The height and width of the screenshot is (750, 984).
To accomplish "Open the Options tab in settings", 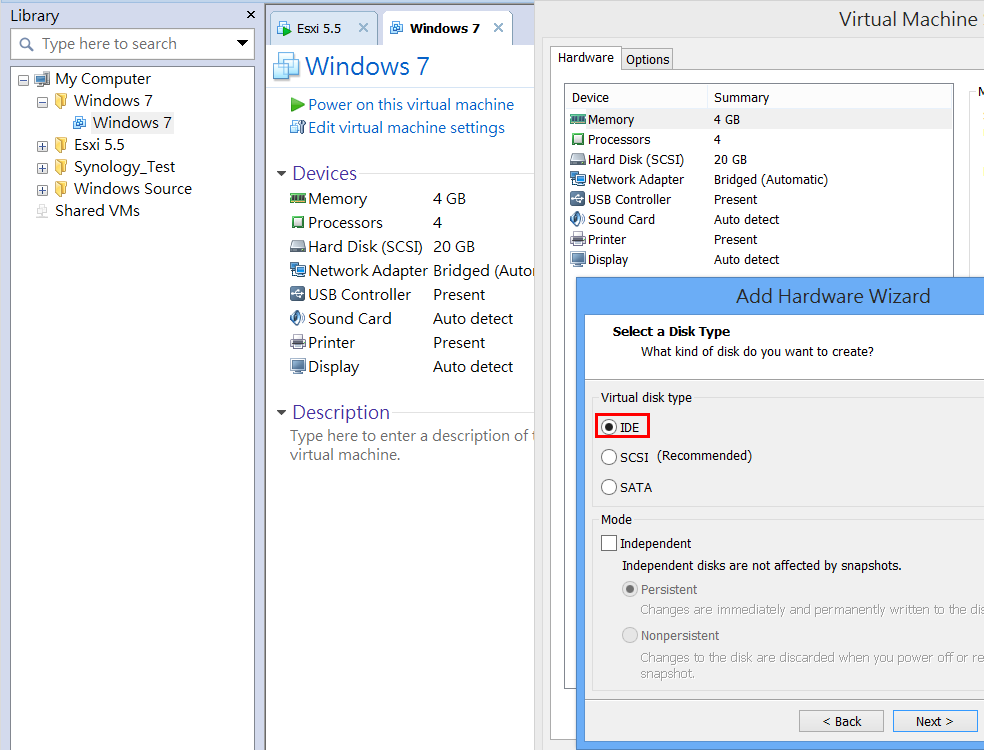I will tap(648, 60).
